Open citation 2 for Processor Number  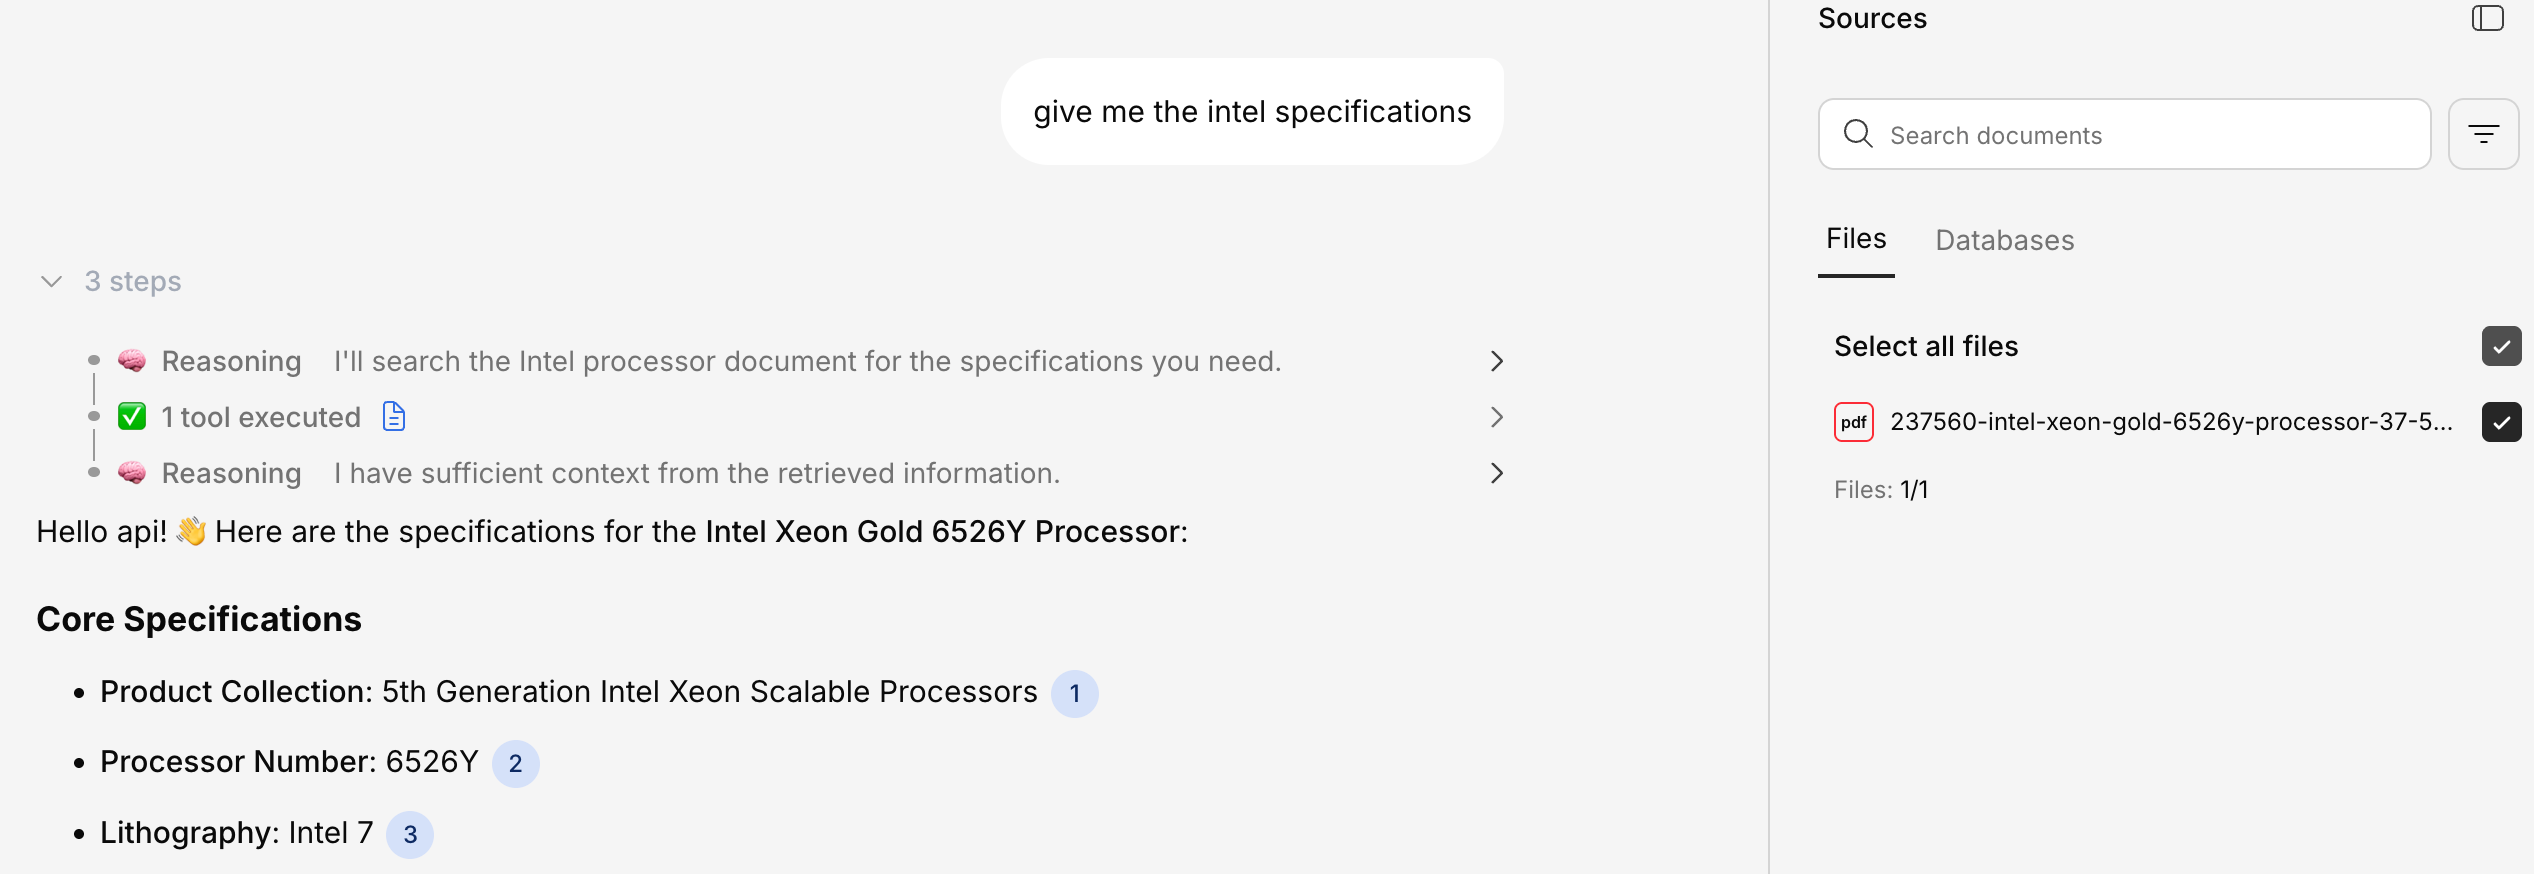pos(516,764)
